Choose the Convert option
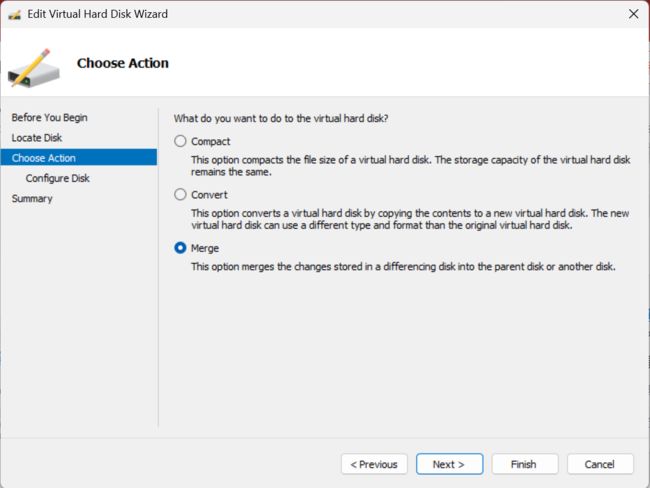This screenshot has height=488, width=650. pyautogui.click(x=180, y=194)
